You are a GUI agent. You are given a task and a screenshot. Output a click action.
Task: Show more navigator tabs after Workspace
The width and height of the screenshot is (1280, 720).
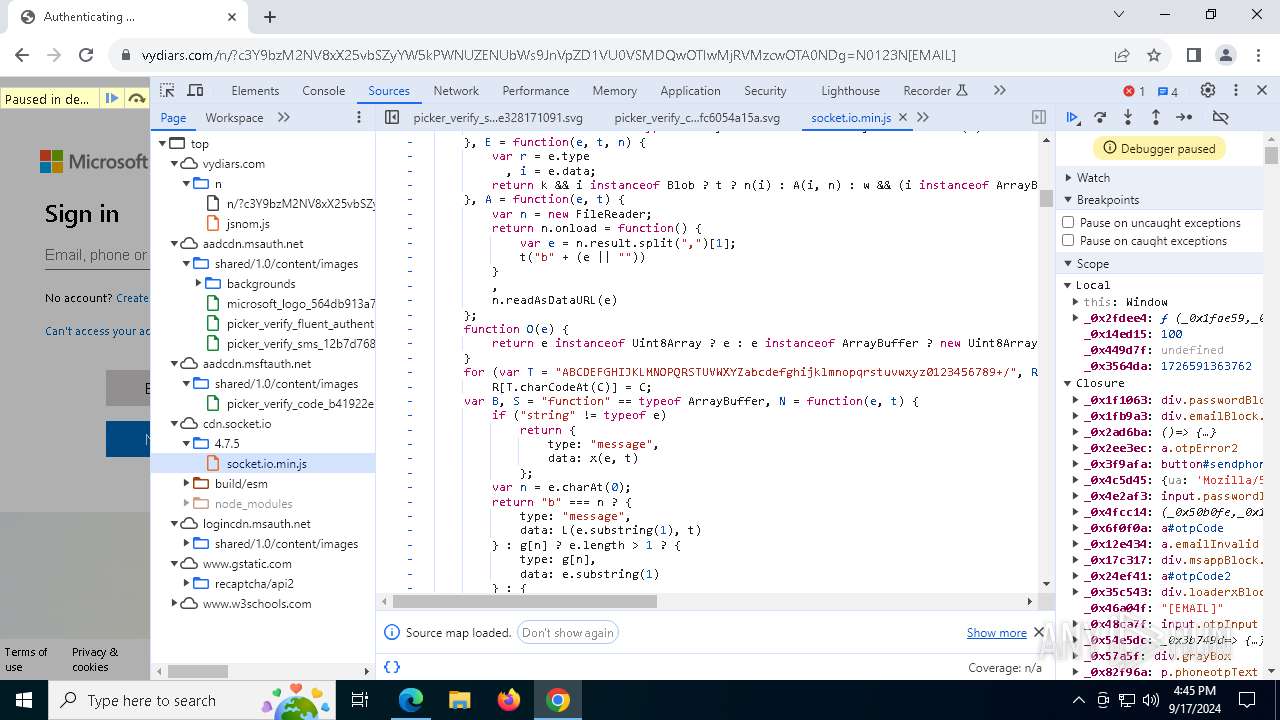284,117
